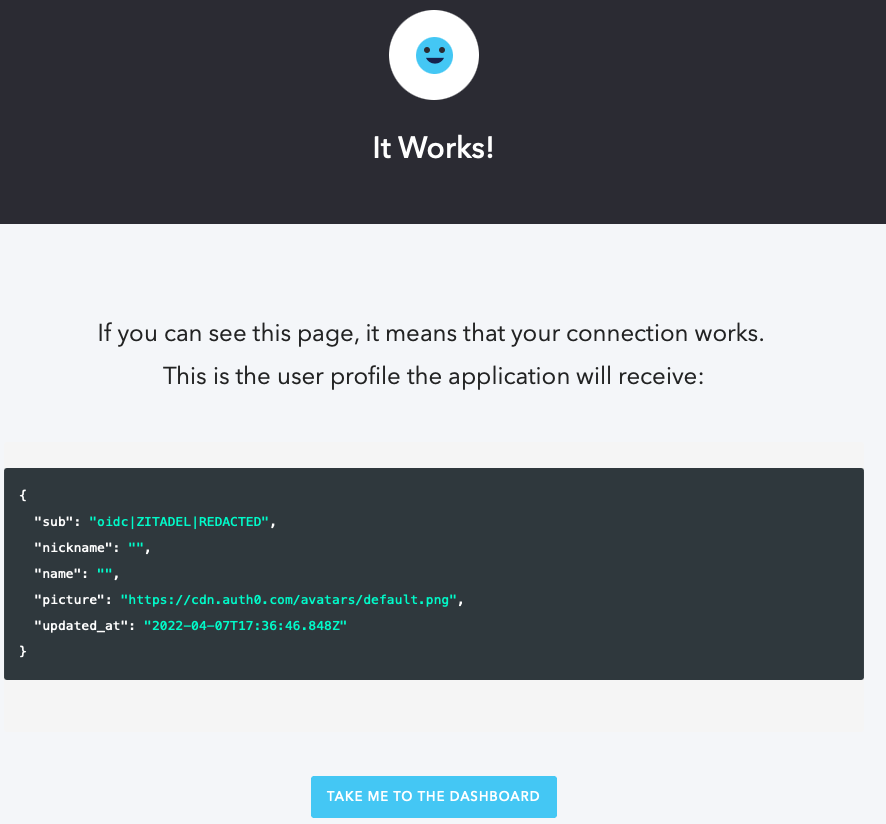The width and height of the screenshot is (886, 824).
Task: Click the "user profile the application will receive" line
Action: pyautogui.click(x=433, y=377)
